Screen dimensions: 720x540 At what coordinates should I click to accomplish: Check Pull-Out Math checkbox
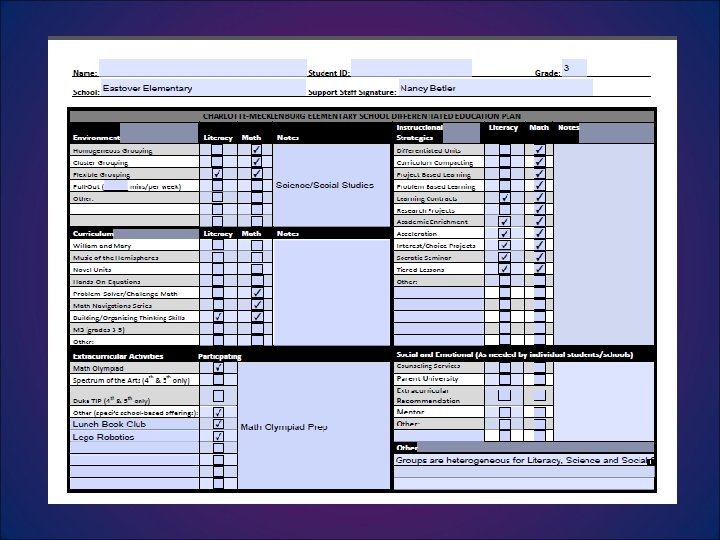(x=257, y=186)
